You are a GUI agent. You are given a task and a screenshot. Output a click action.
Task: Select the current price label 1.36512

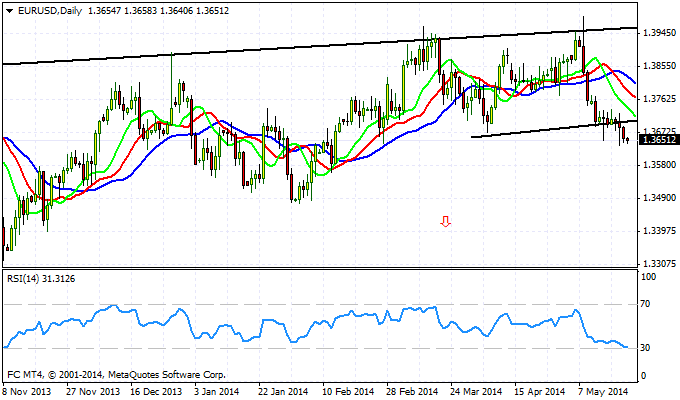pyautogui.click(x=660, y=140)
